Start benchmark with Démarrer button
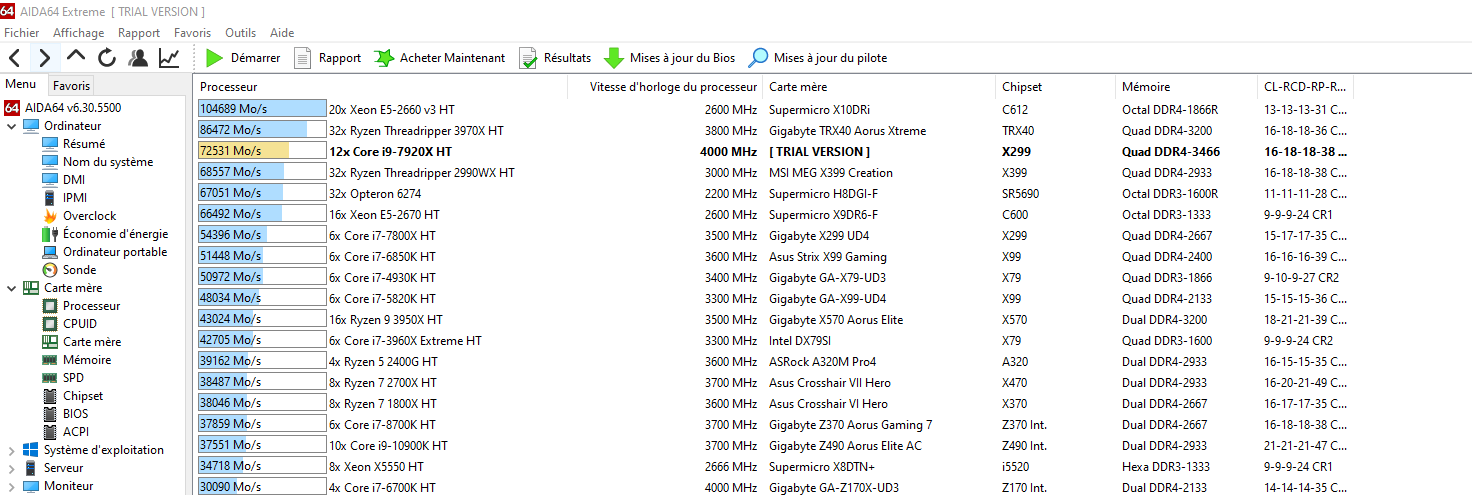 tap(243, 58)
